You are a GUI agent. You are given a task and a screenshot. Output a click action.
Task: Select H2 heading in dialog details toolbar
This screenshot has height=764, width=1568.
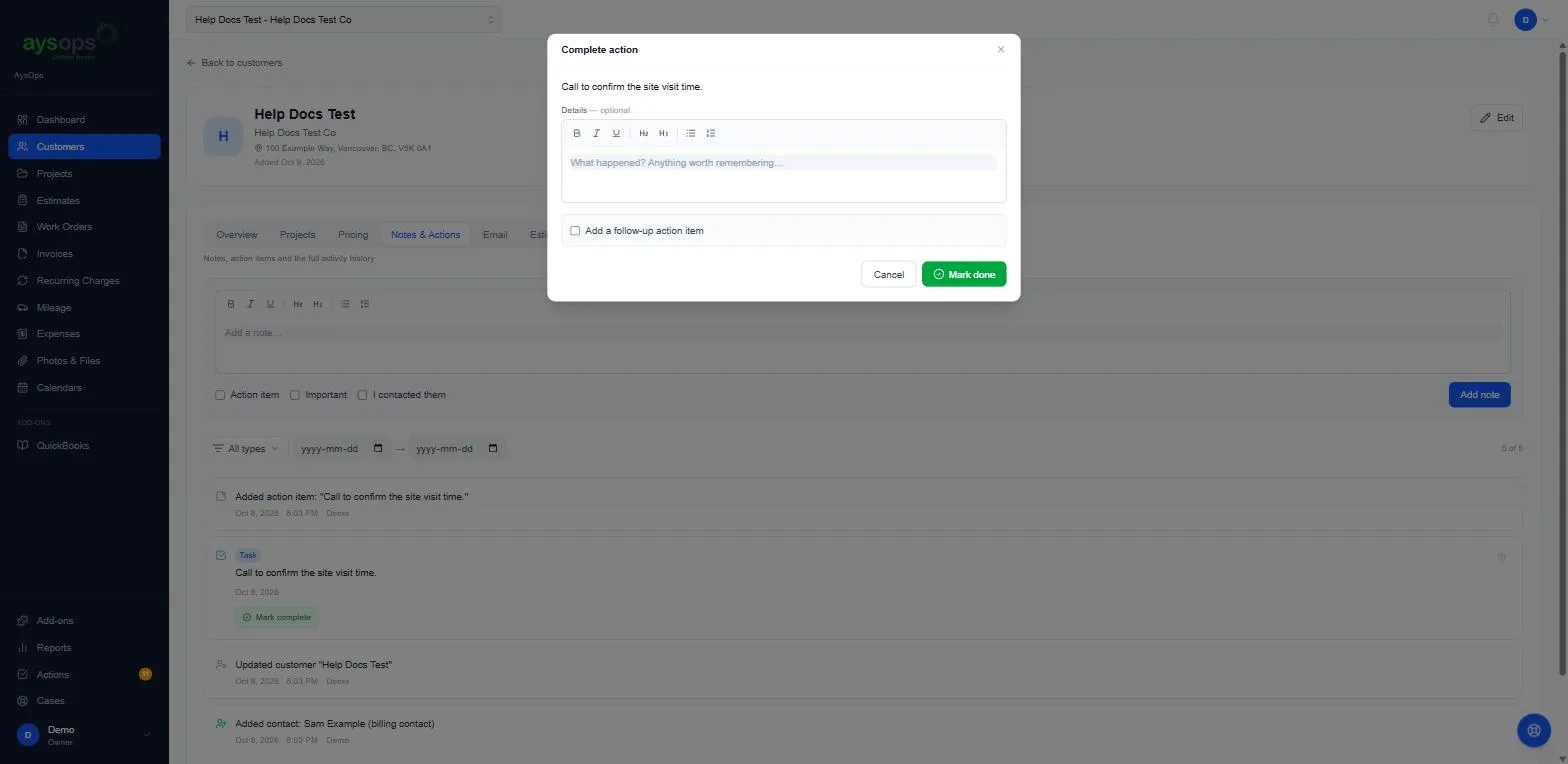643,133
